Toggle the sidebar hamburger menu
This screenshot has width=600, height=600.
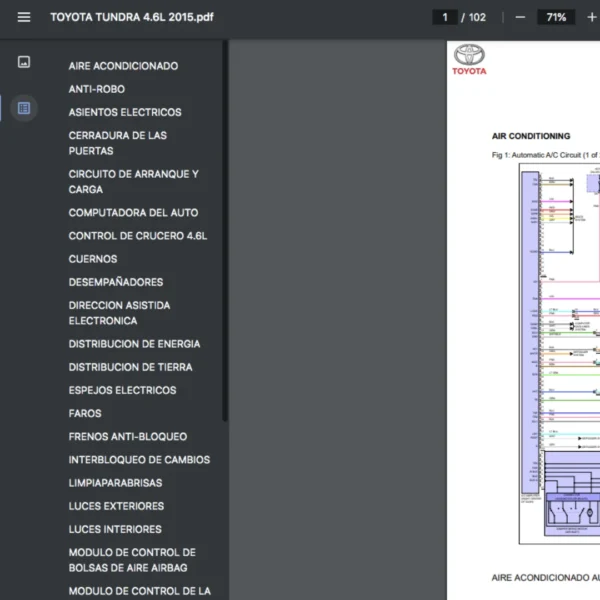click(24, 17)
